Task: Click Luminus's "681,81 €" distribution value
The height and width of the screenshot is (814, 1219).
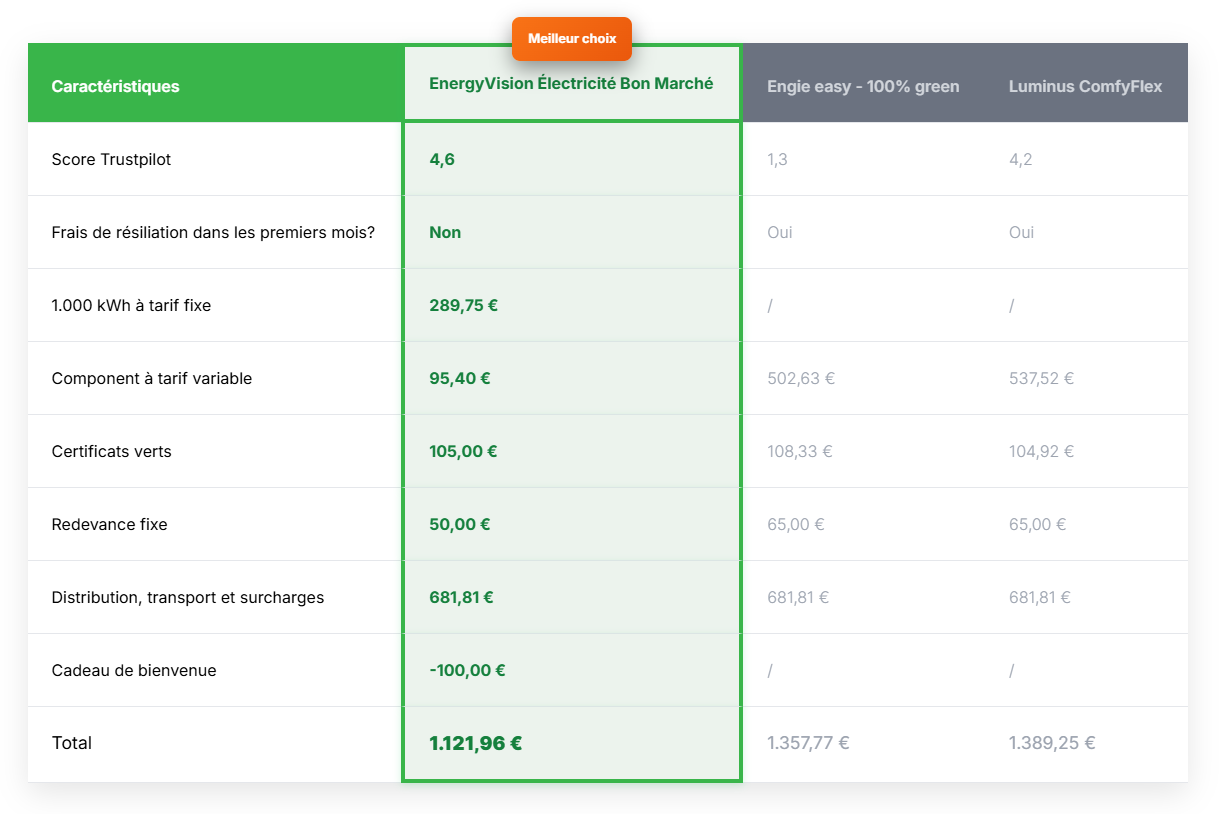Action: 1040,597
